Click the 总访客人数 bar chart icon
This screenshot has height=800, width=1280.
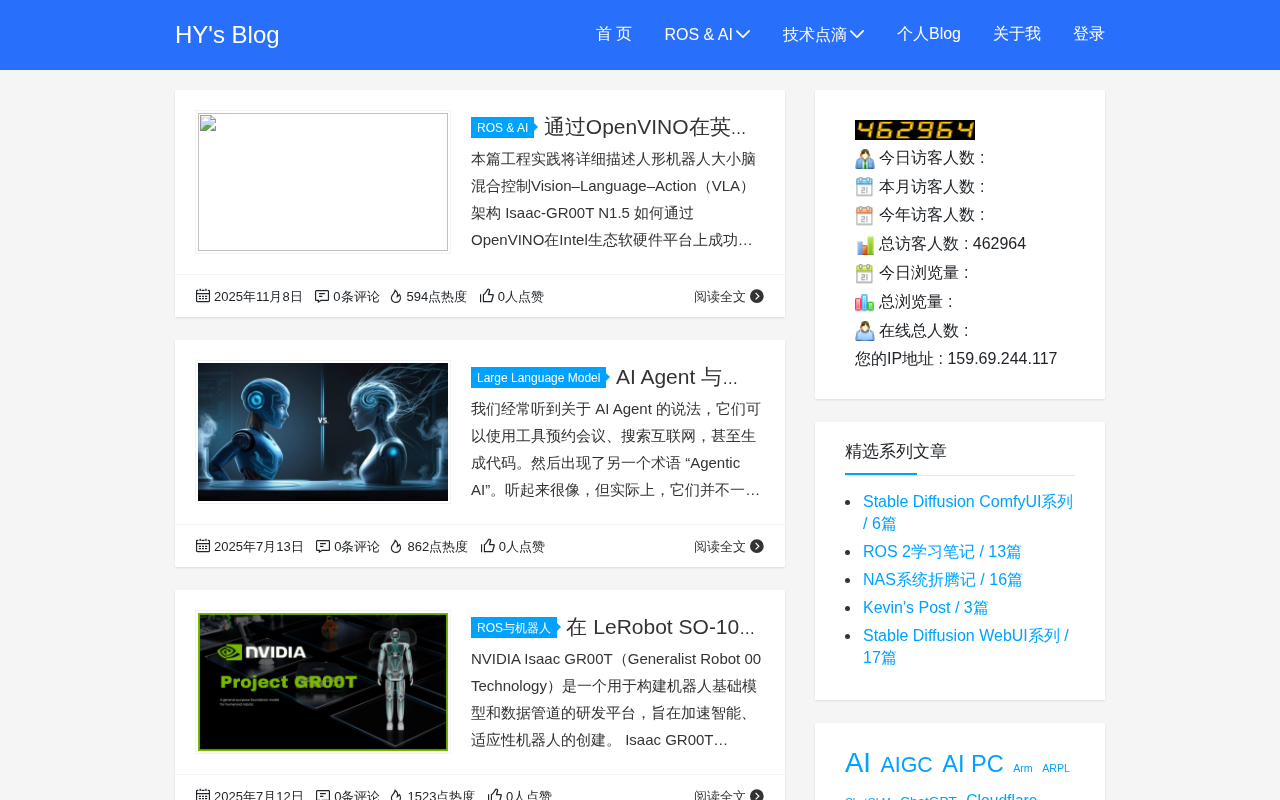865,244
